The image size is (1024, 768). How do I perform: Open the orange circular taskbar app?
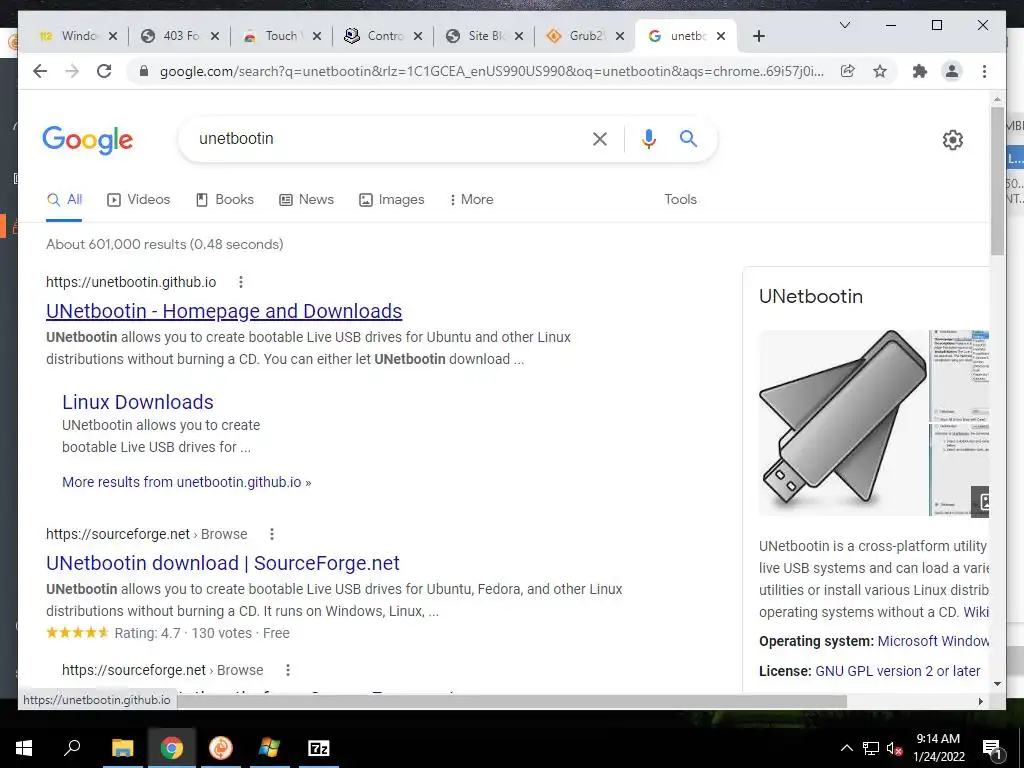(221, 748)
